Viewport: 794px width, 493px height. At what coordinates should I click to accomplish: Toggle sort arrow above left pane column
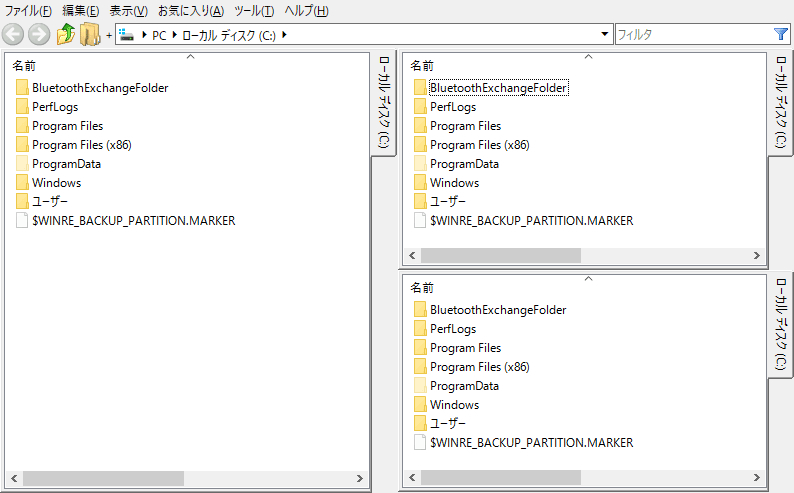[190, 57]
